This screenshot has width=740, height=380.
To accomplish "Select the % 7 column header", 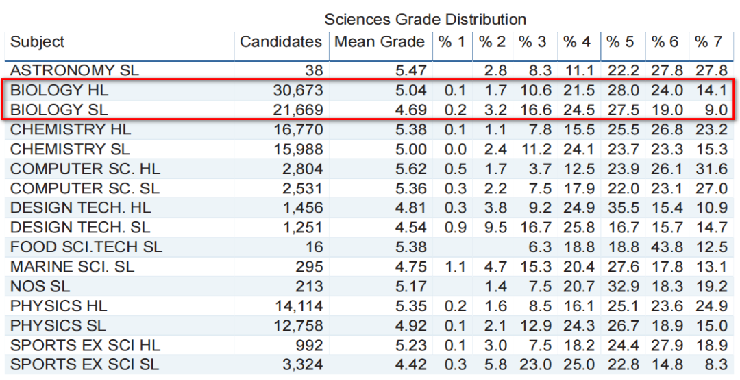I will pos(708,42).
